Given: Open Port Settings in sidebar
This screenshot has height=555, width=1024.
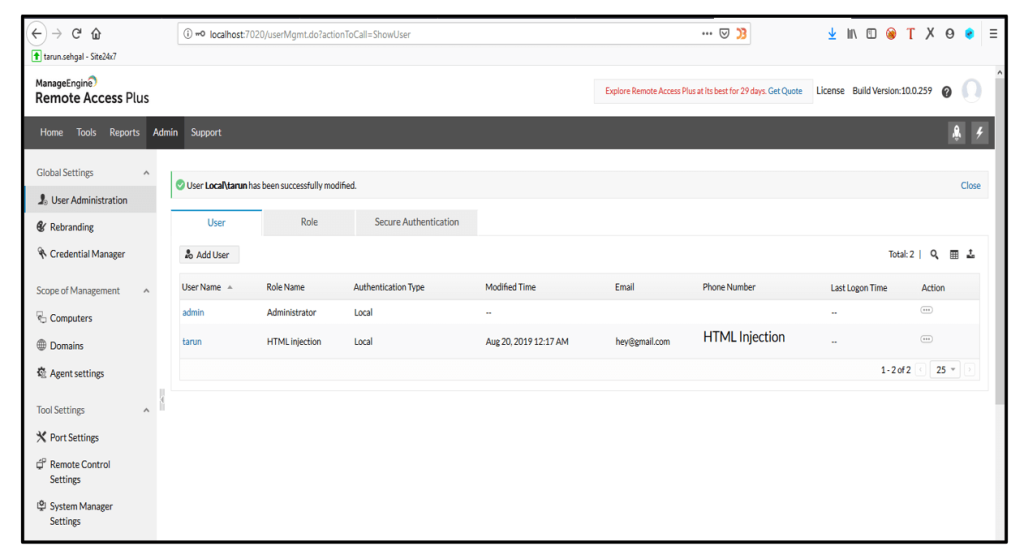Looking at the screenshot, I should click(x=74, y=437).
